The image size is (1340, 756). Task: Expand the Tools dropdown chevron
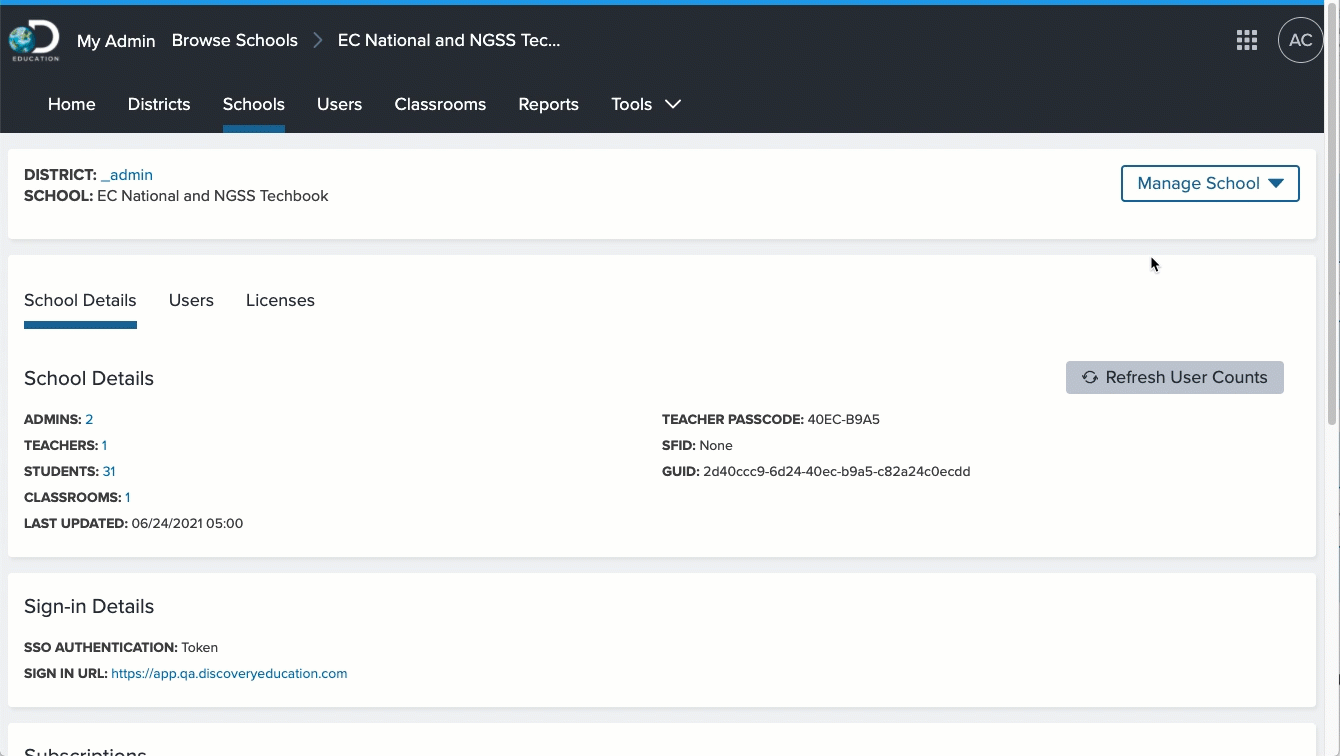tap(673, 104)
